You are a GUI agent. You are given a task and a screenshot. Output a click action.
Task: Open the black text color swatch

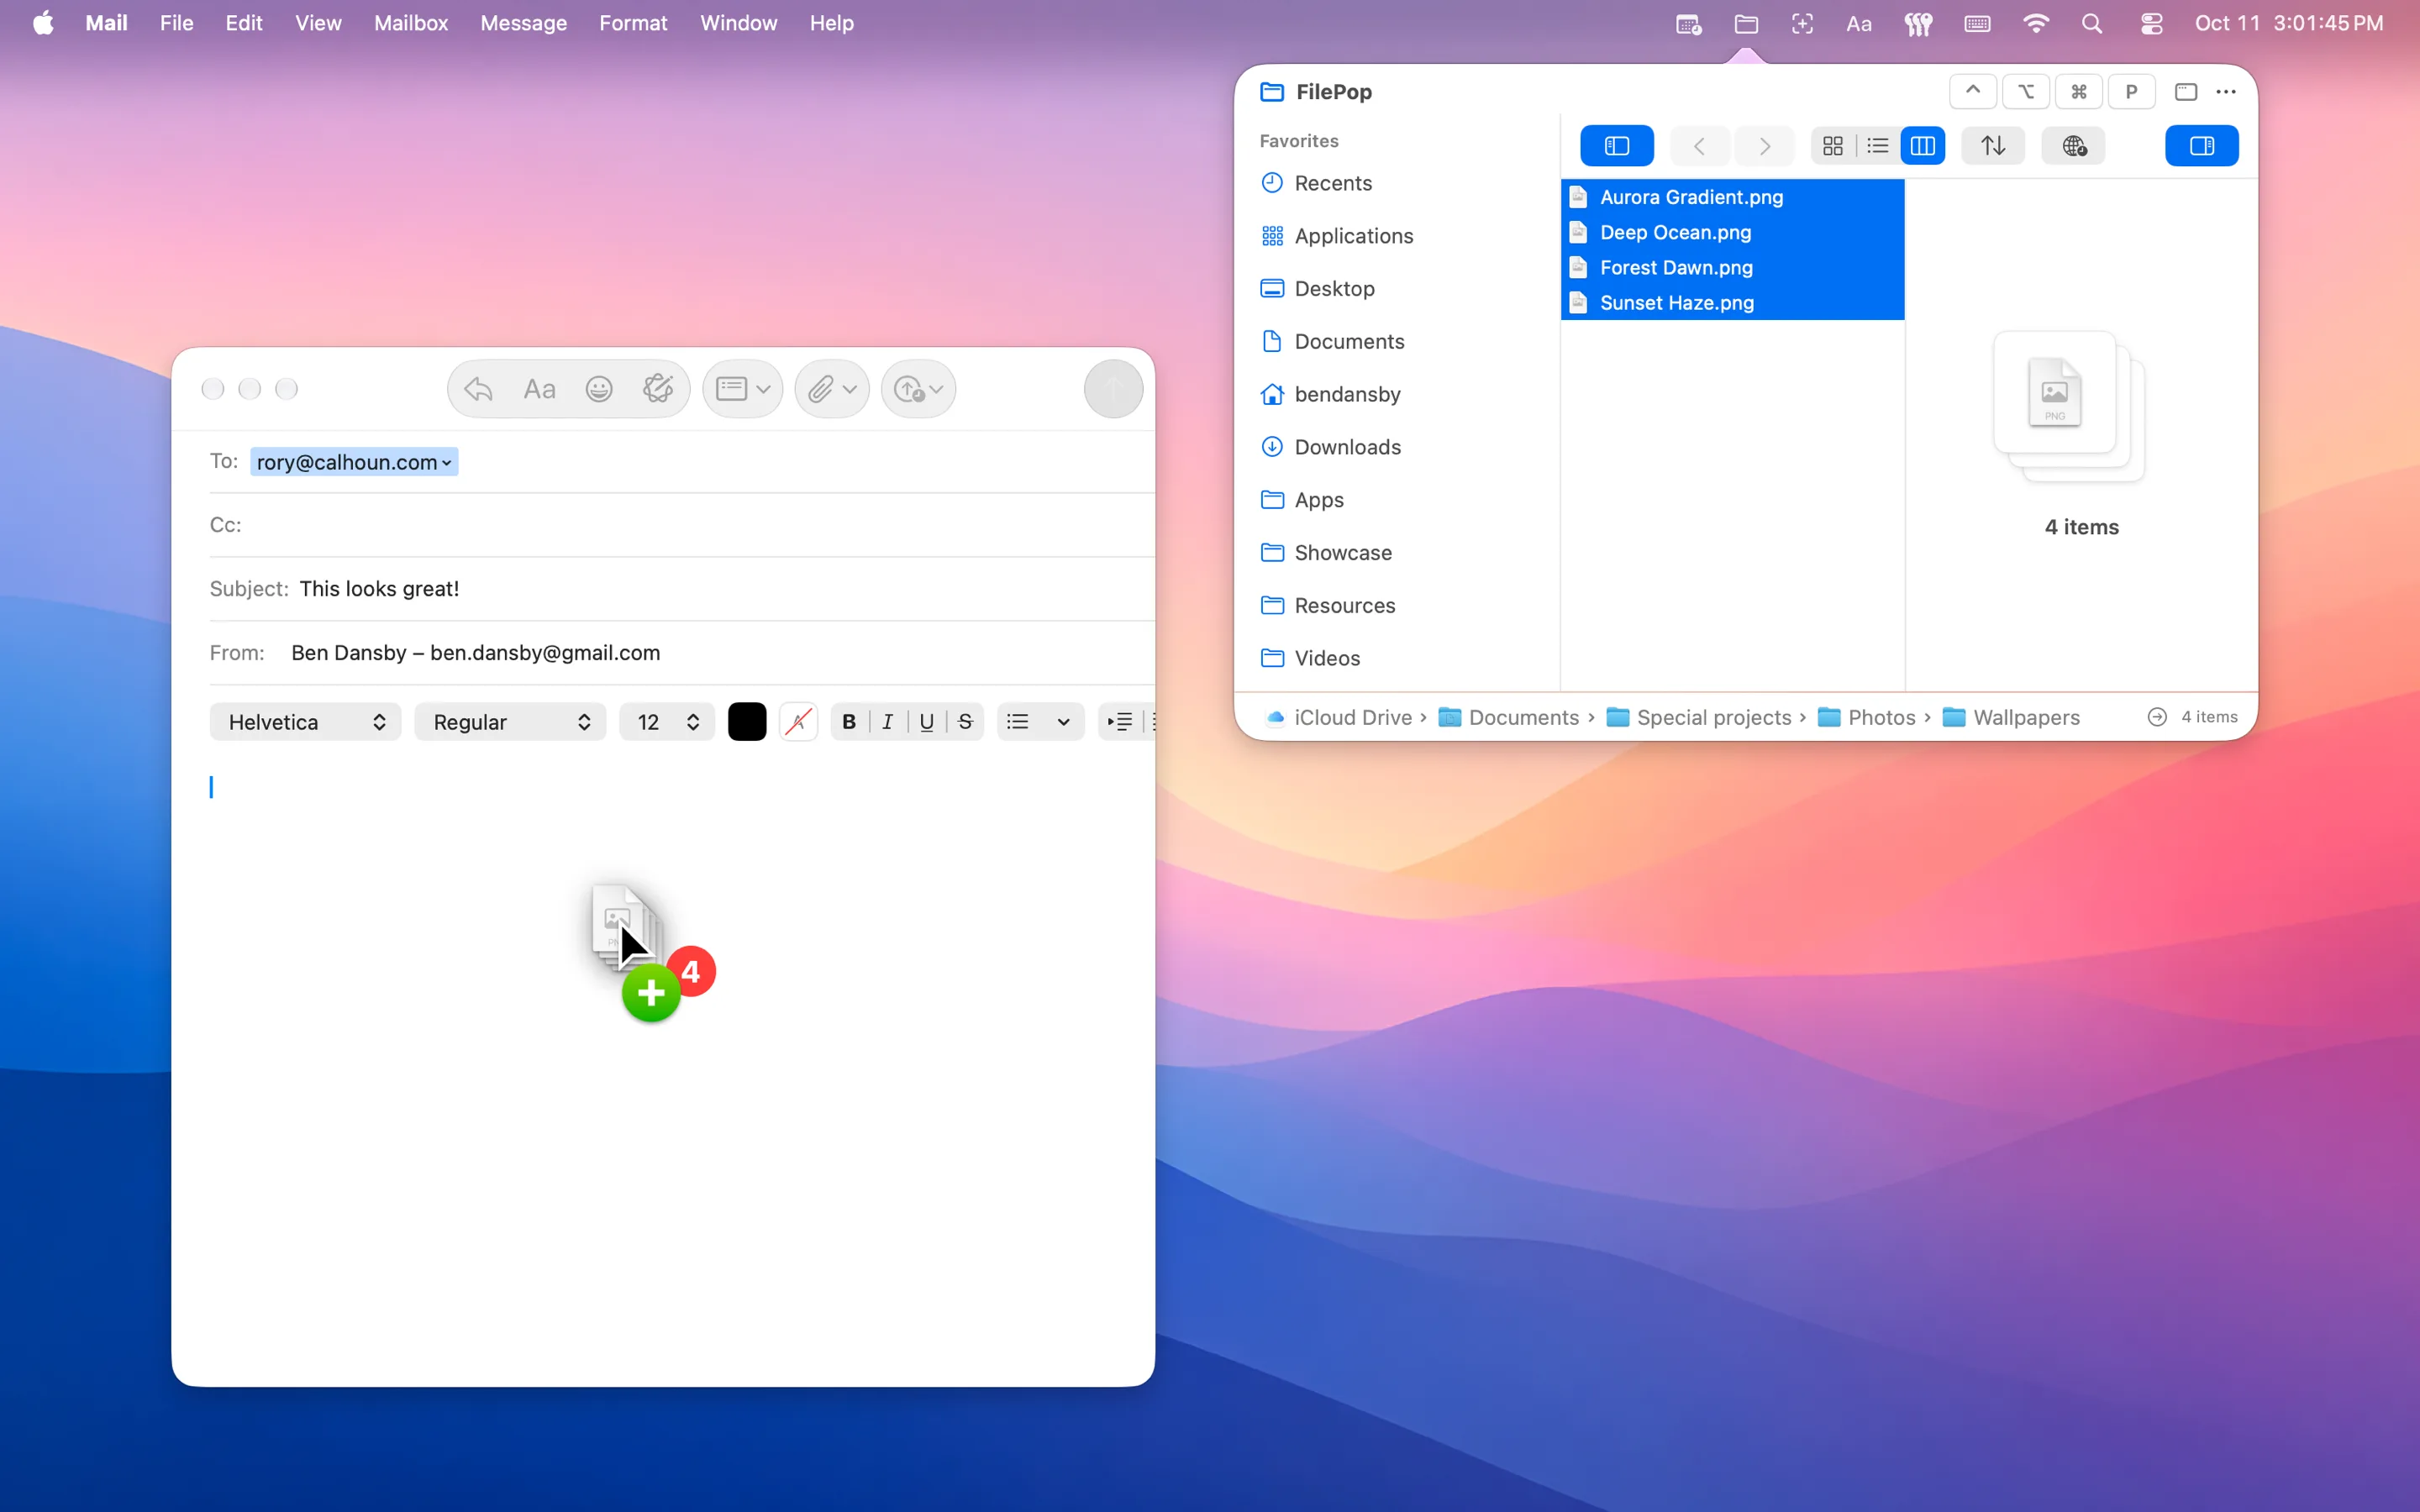[x=747, y=722]
